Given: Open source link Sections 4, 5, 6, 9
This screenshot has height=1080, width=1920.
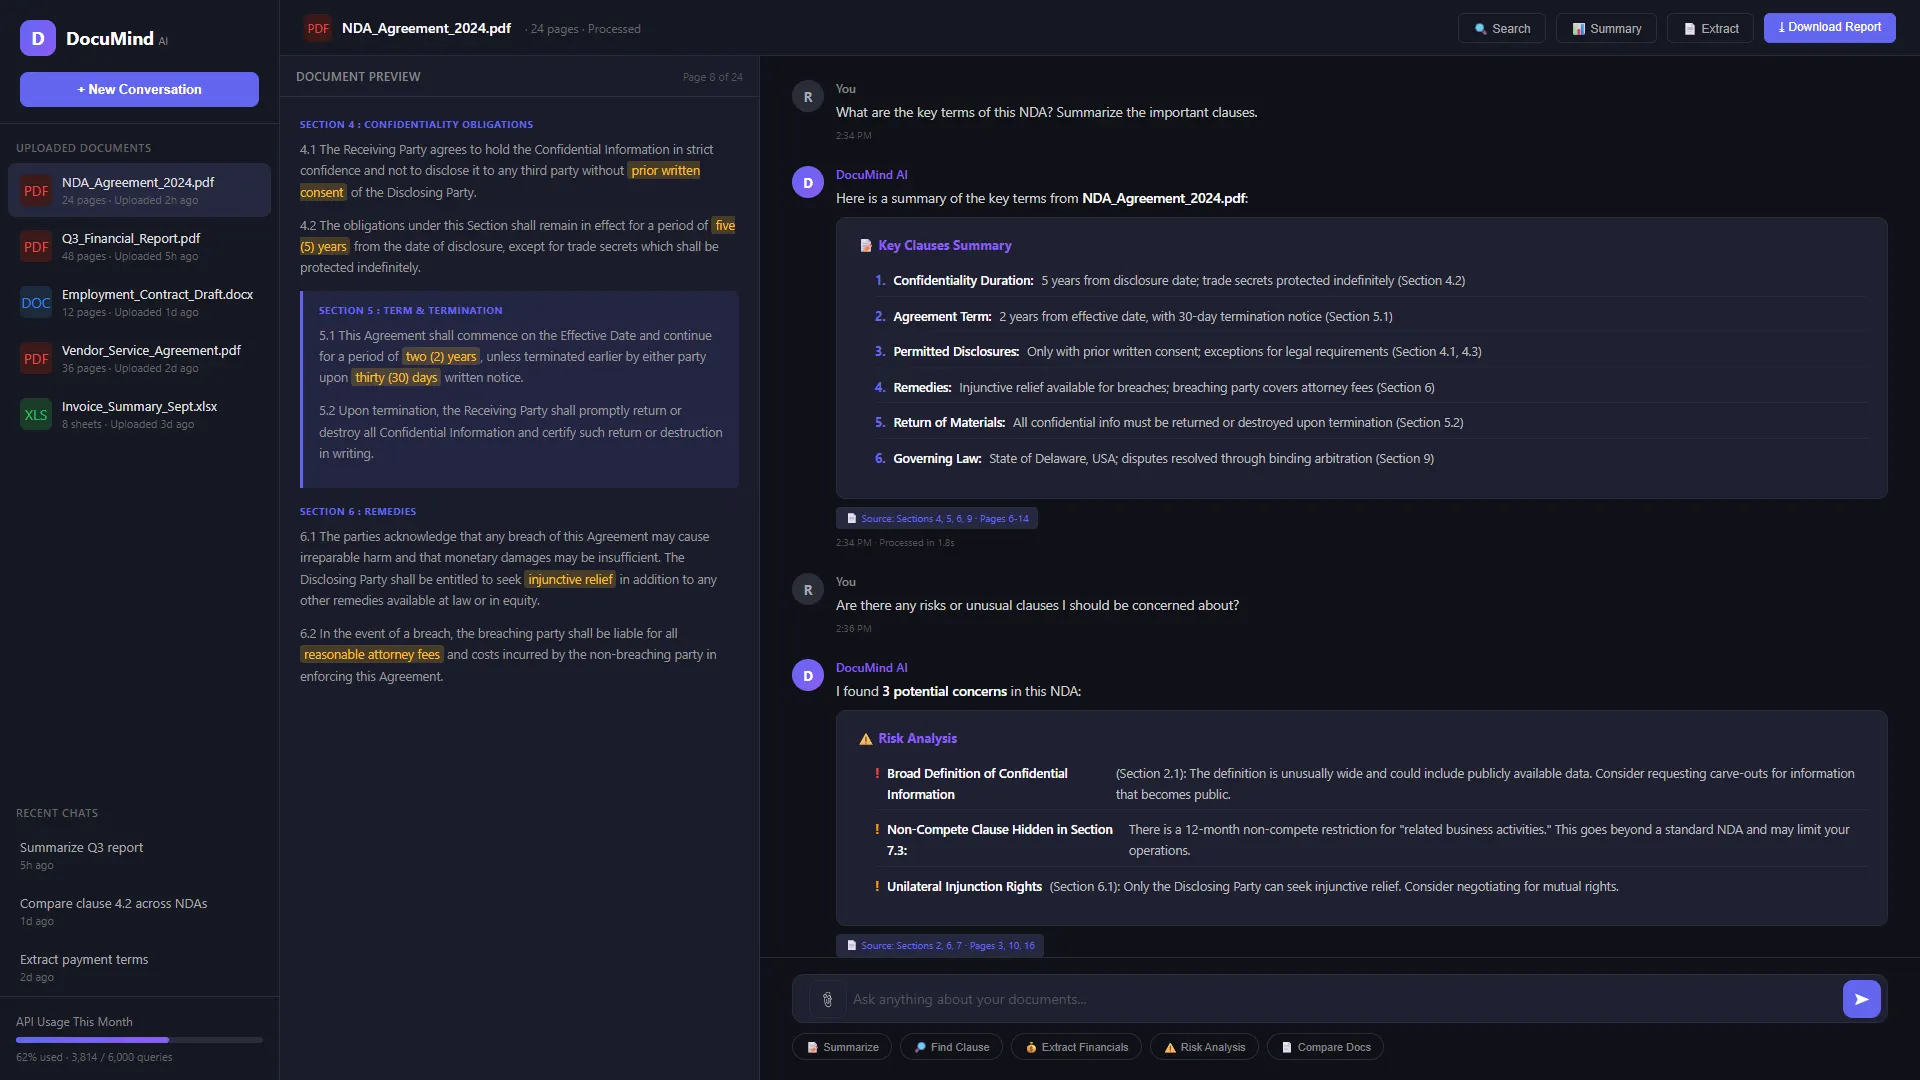Looking at the screenshot, I should (937, 518).
